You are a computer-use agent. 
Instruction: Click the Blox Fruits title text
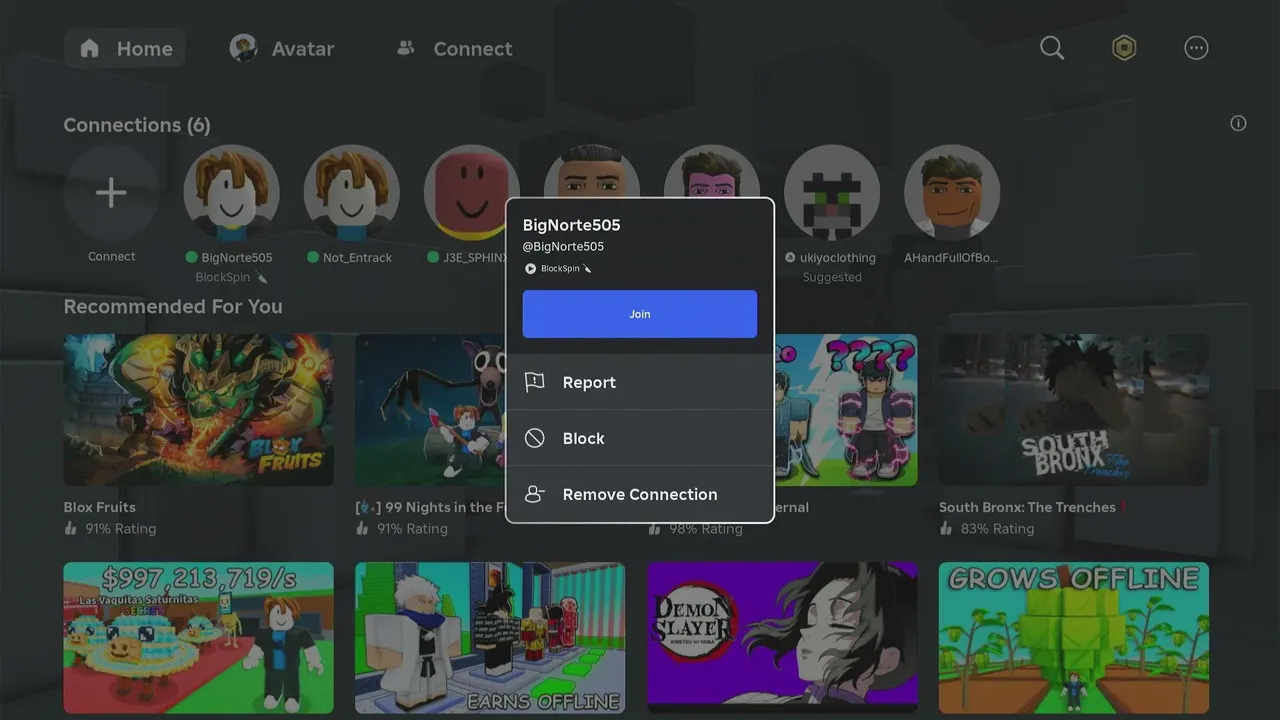[x=100, y=507]
